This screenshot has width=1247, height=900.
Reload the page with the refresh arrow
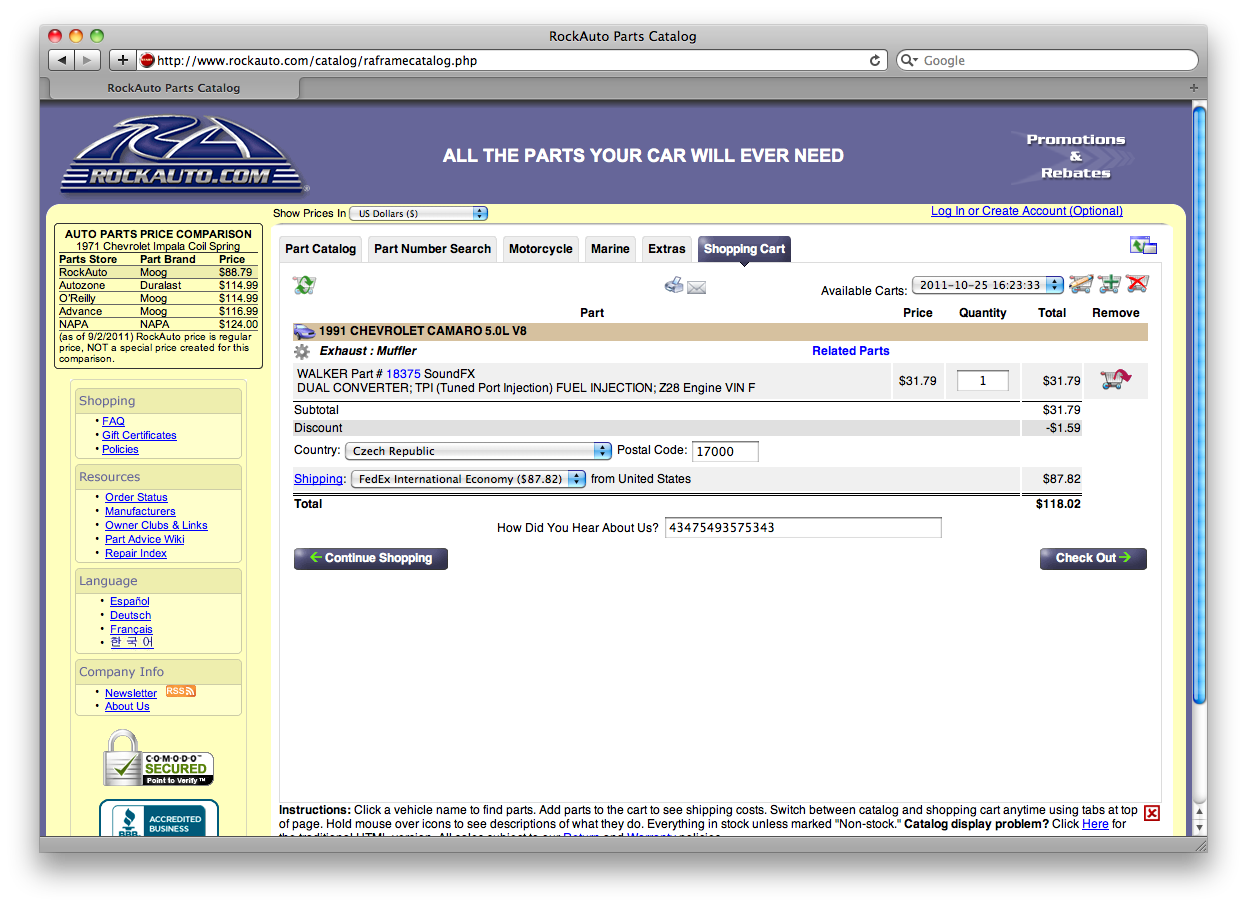coord(876,60)
